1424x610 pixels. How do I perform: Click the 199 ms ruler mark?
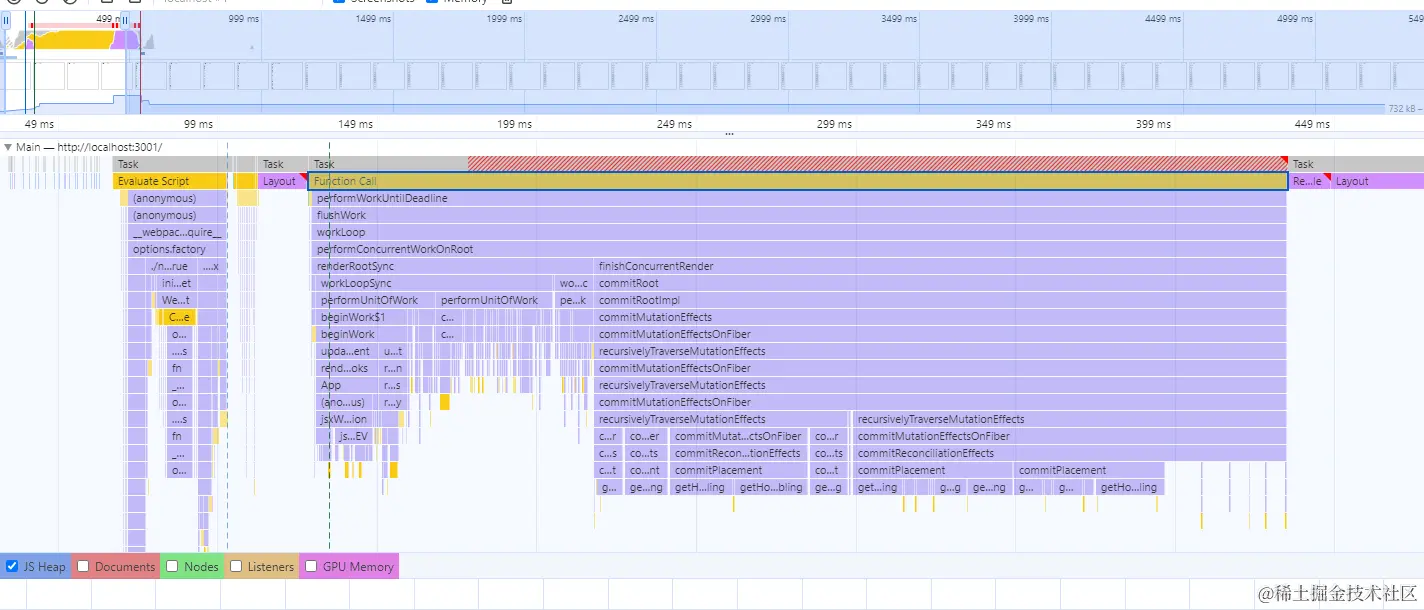point(514,124)
